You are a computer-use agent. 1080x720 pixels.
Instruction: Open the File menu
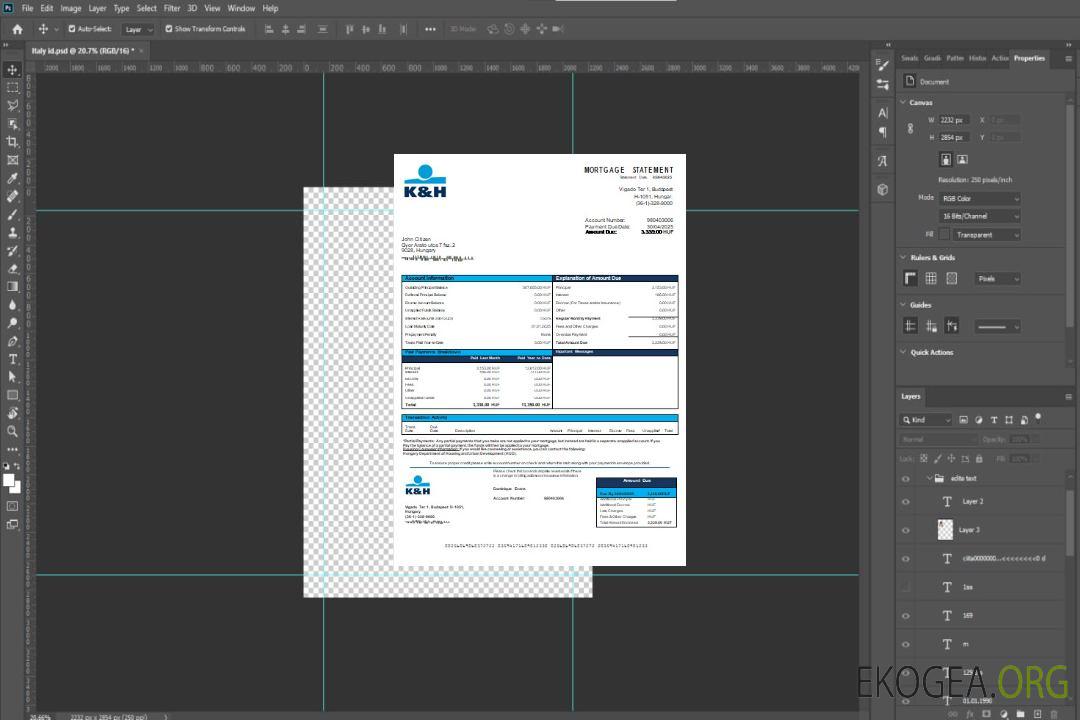[27, 8]
